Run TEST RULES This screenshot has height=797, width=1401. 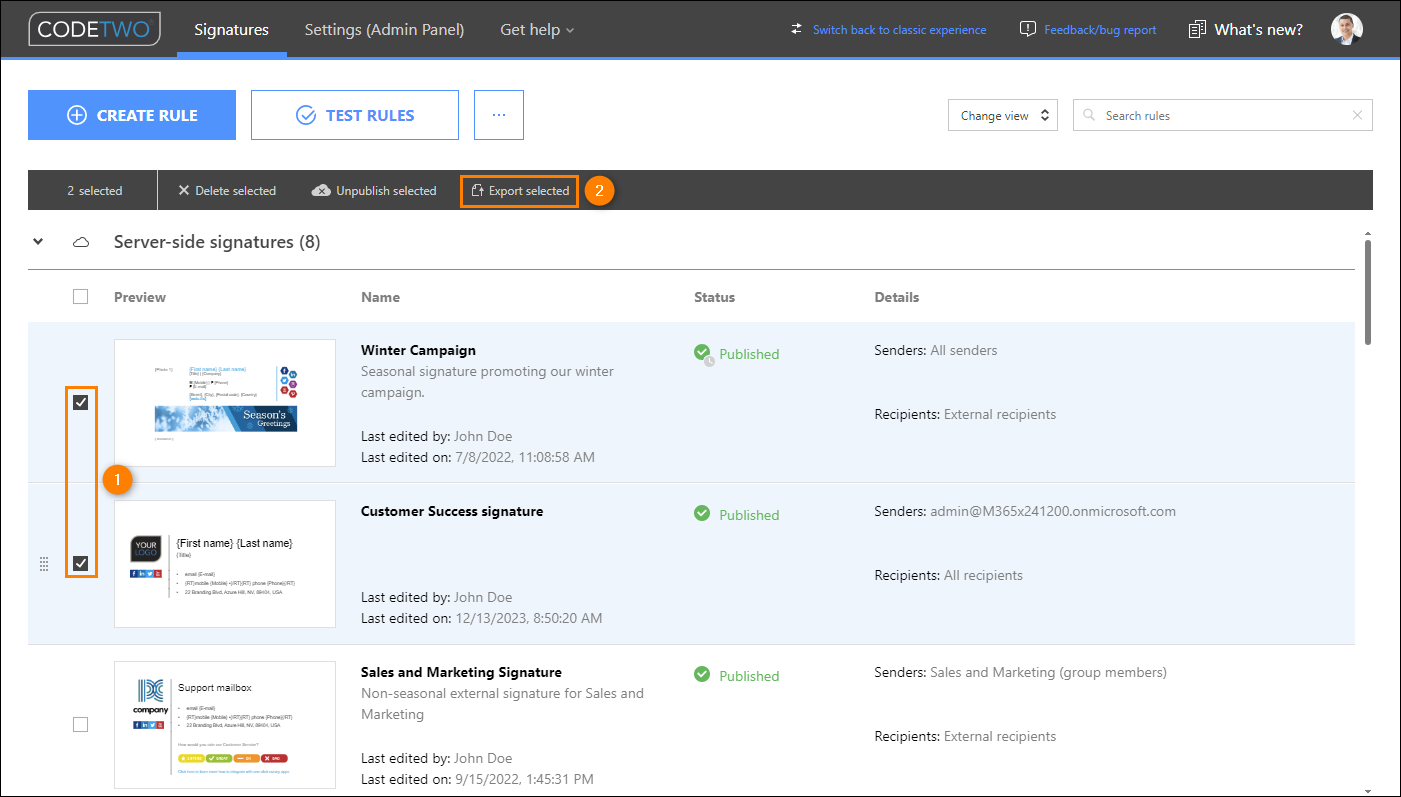(354, 114)
